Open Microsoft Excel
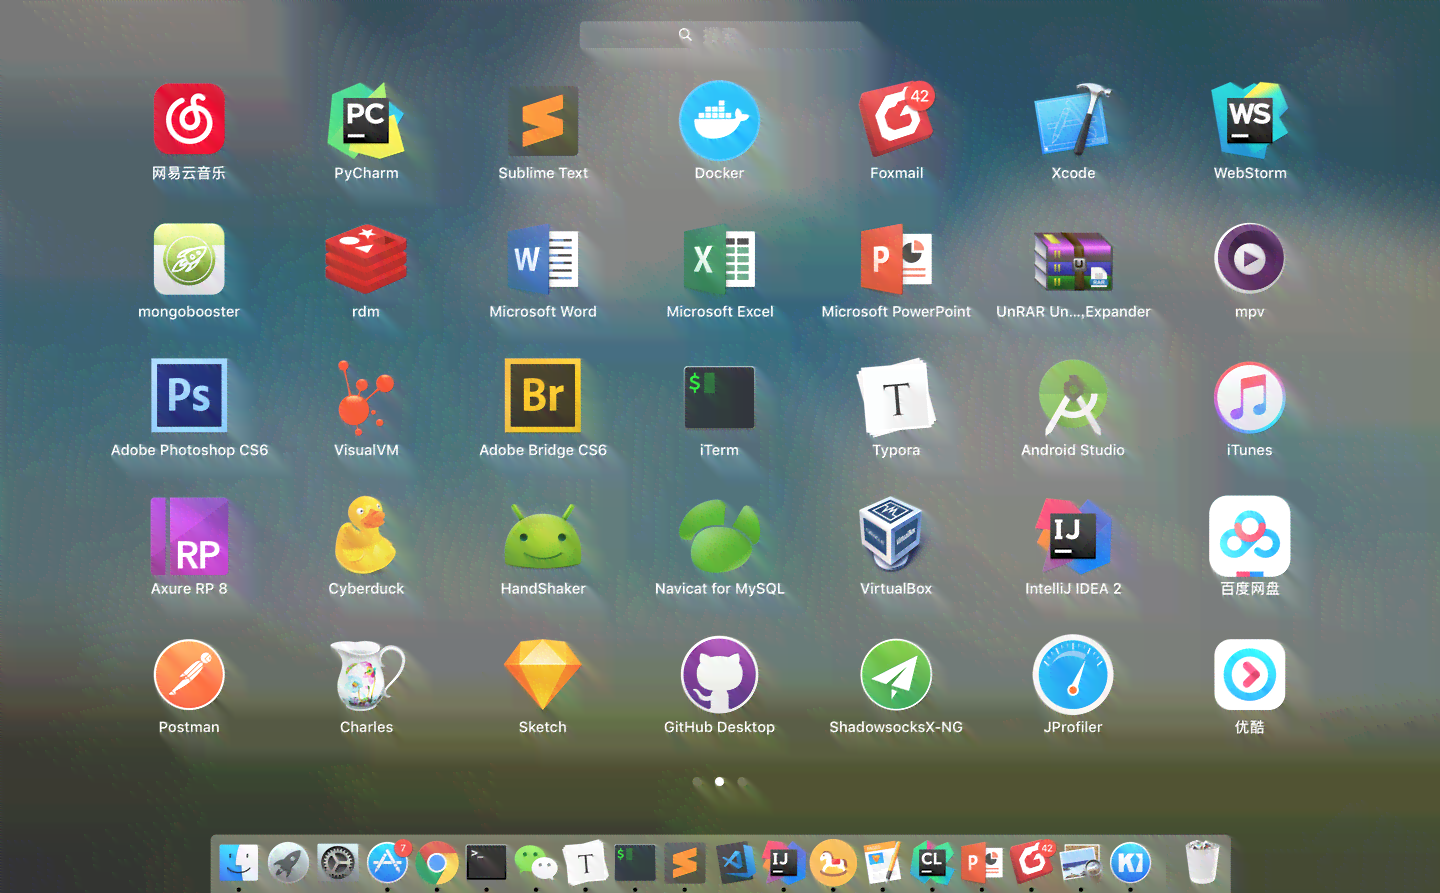This screenshot has width=1440, height=893. (720, 259)
